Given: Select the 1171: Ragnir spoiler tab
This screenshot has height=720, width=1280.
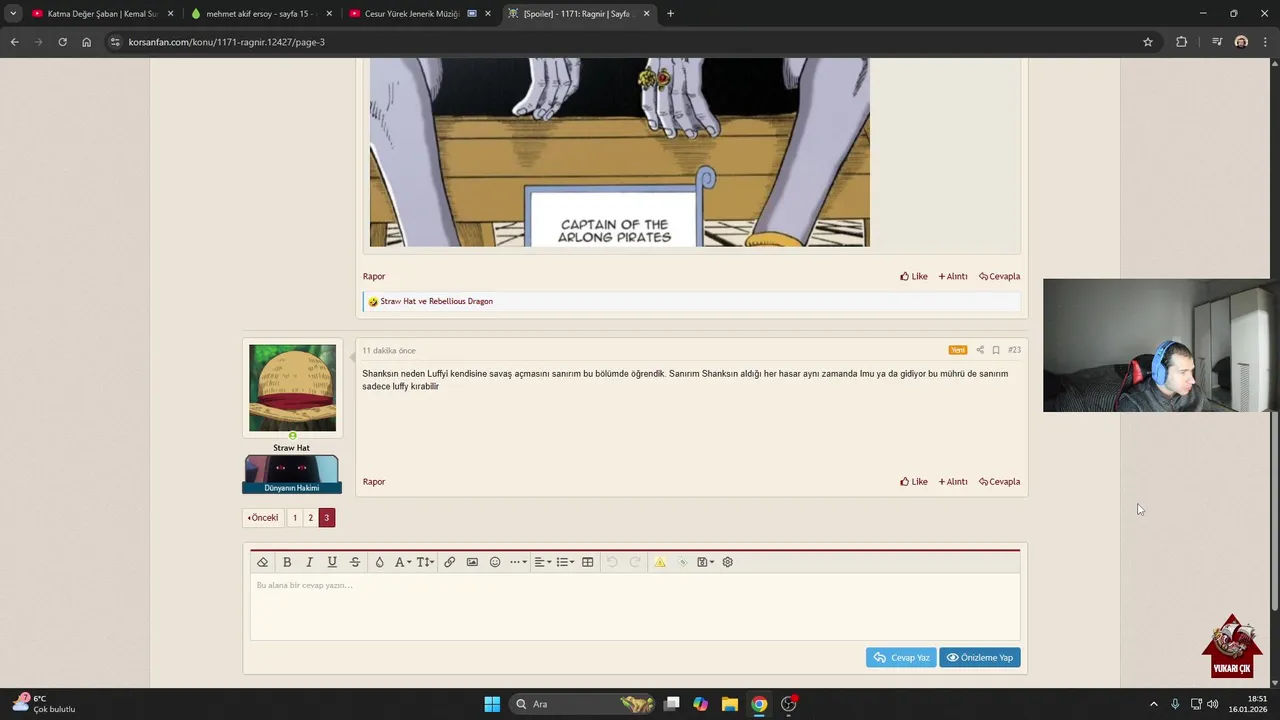Looking at the screenshot, I should (x=579, y=14).
